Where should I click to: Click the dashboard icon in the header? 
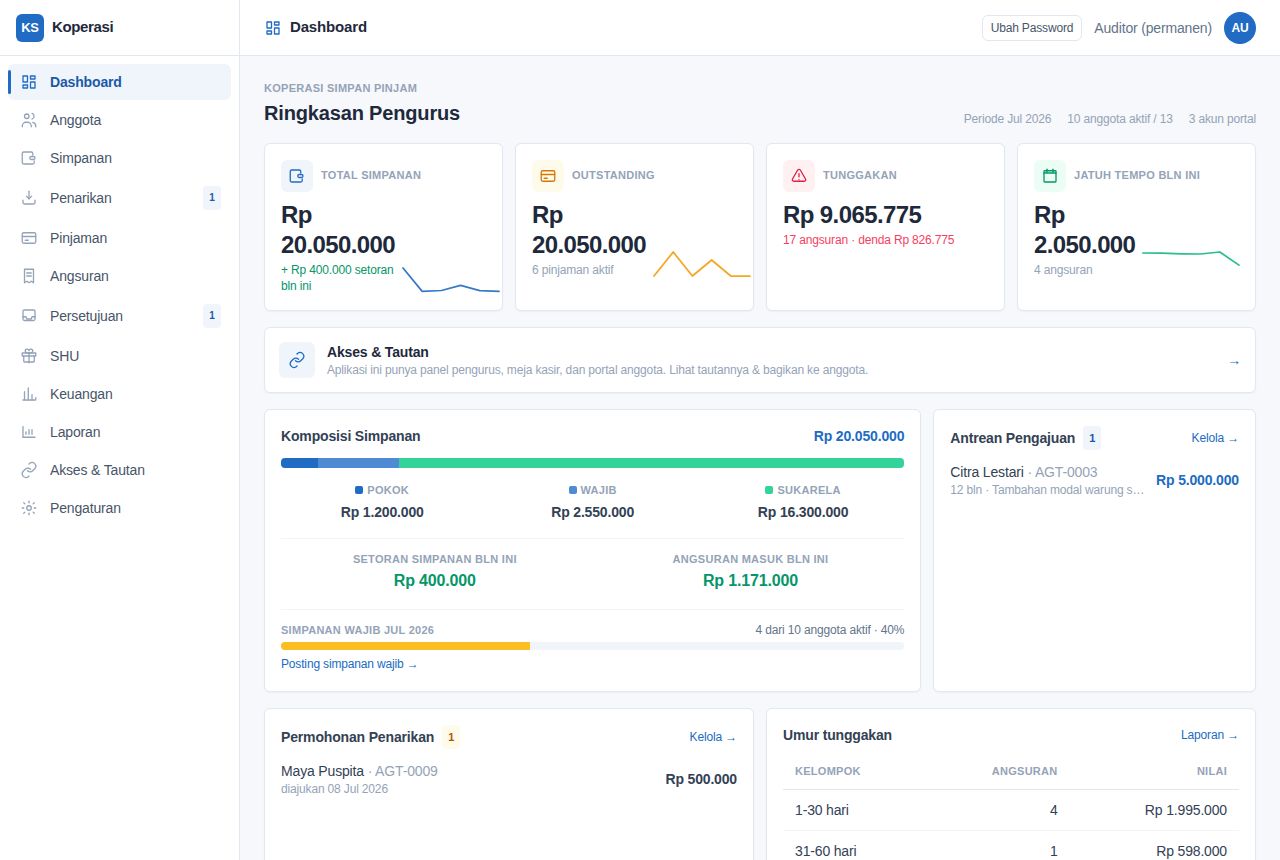point(273,28)
